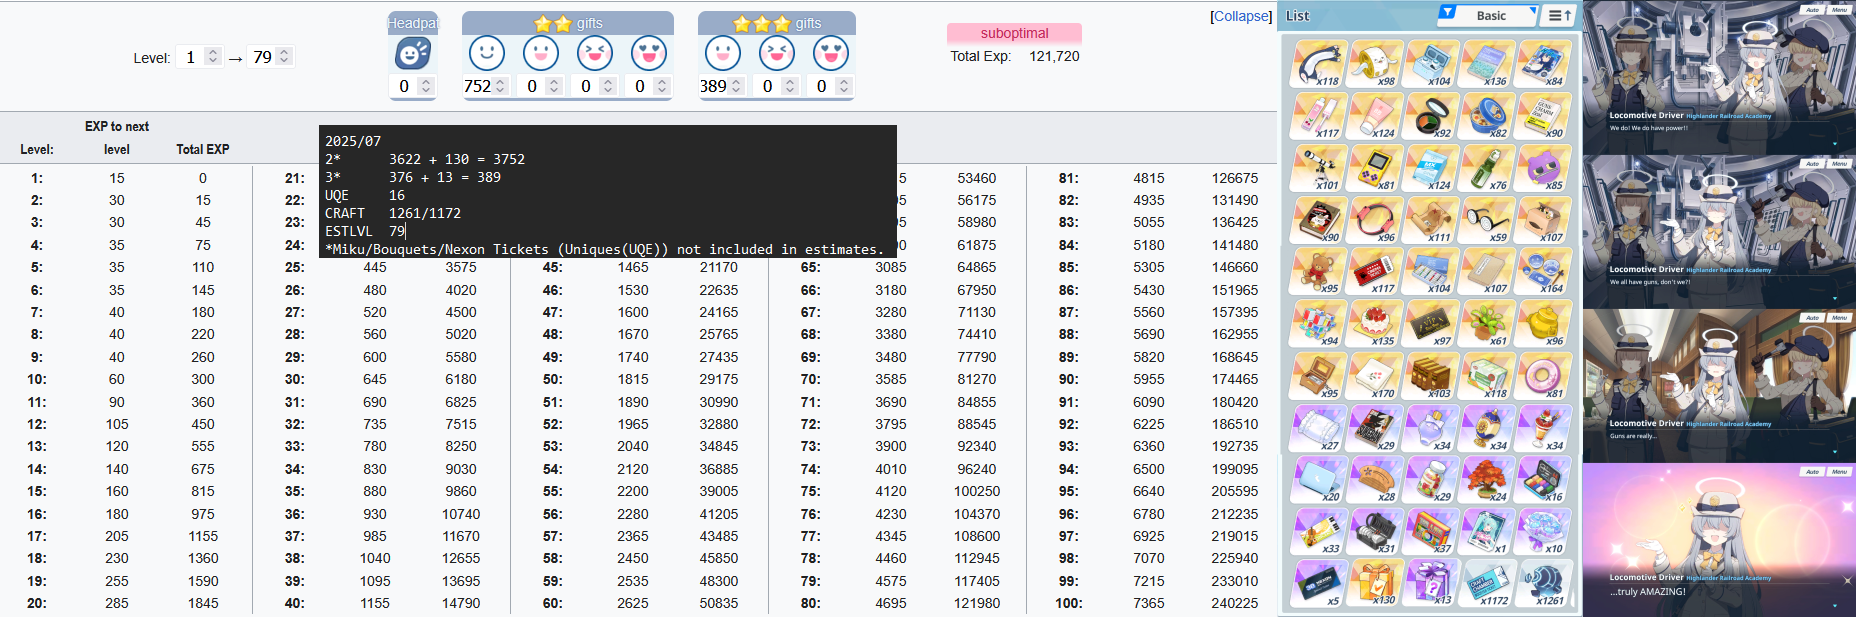Select the 3-star gifts heart-eyes face
The width and height of the screenshot is (1856, 617).
coord(831,53)
